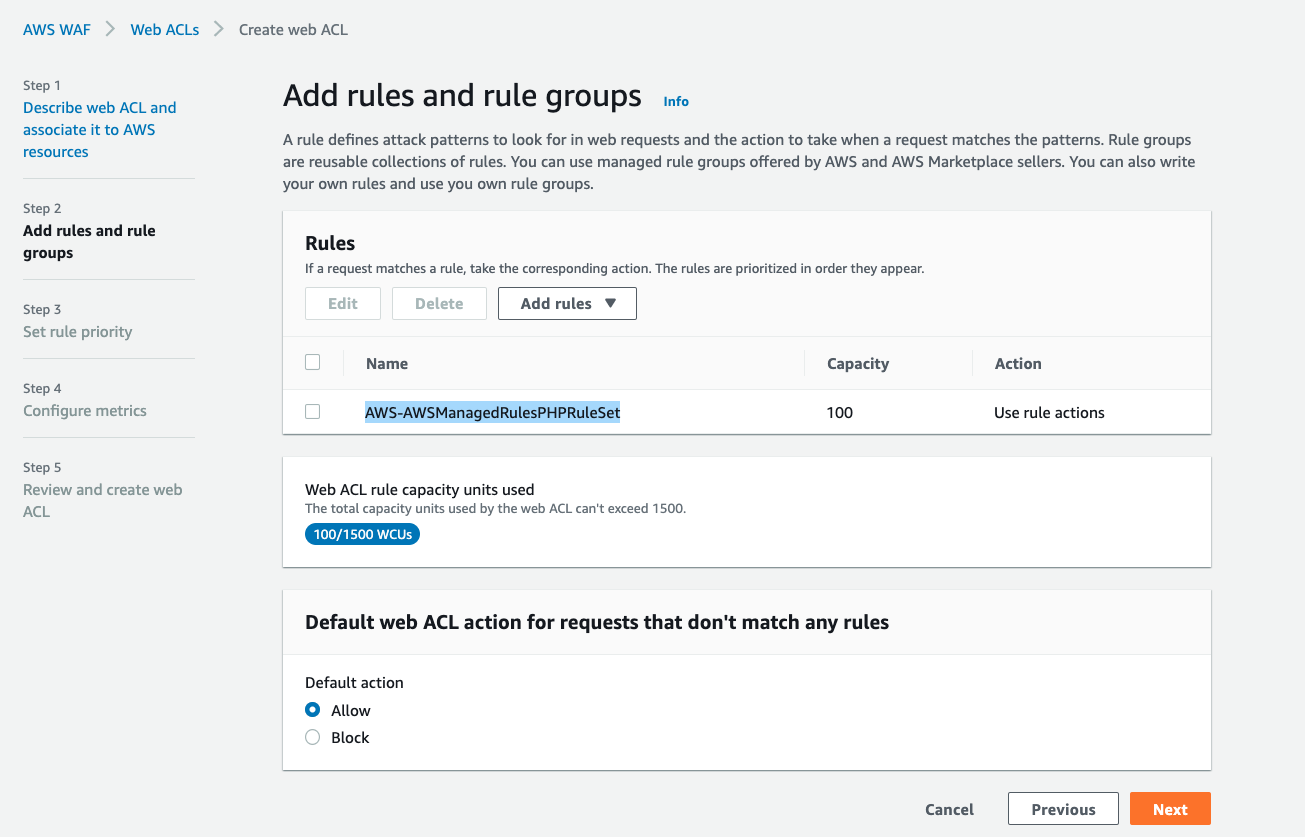
Task: Select the header checkbox for all rules
Action: 312,363
